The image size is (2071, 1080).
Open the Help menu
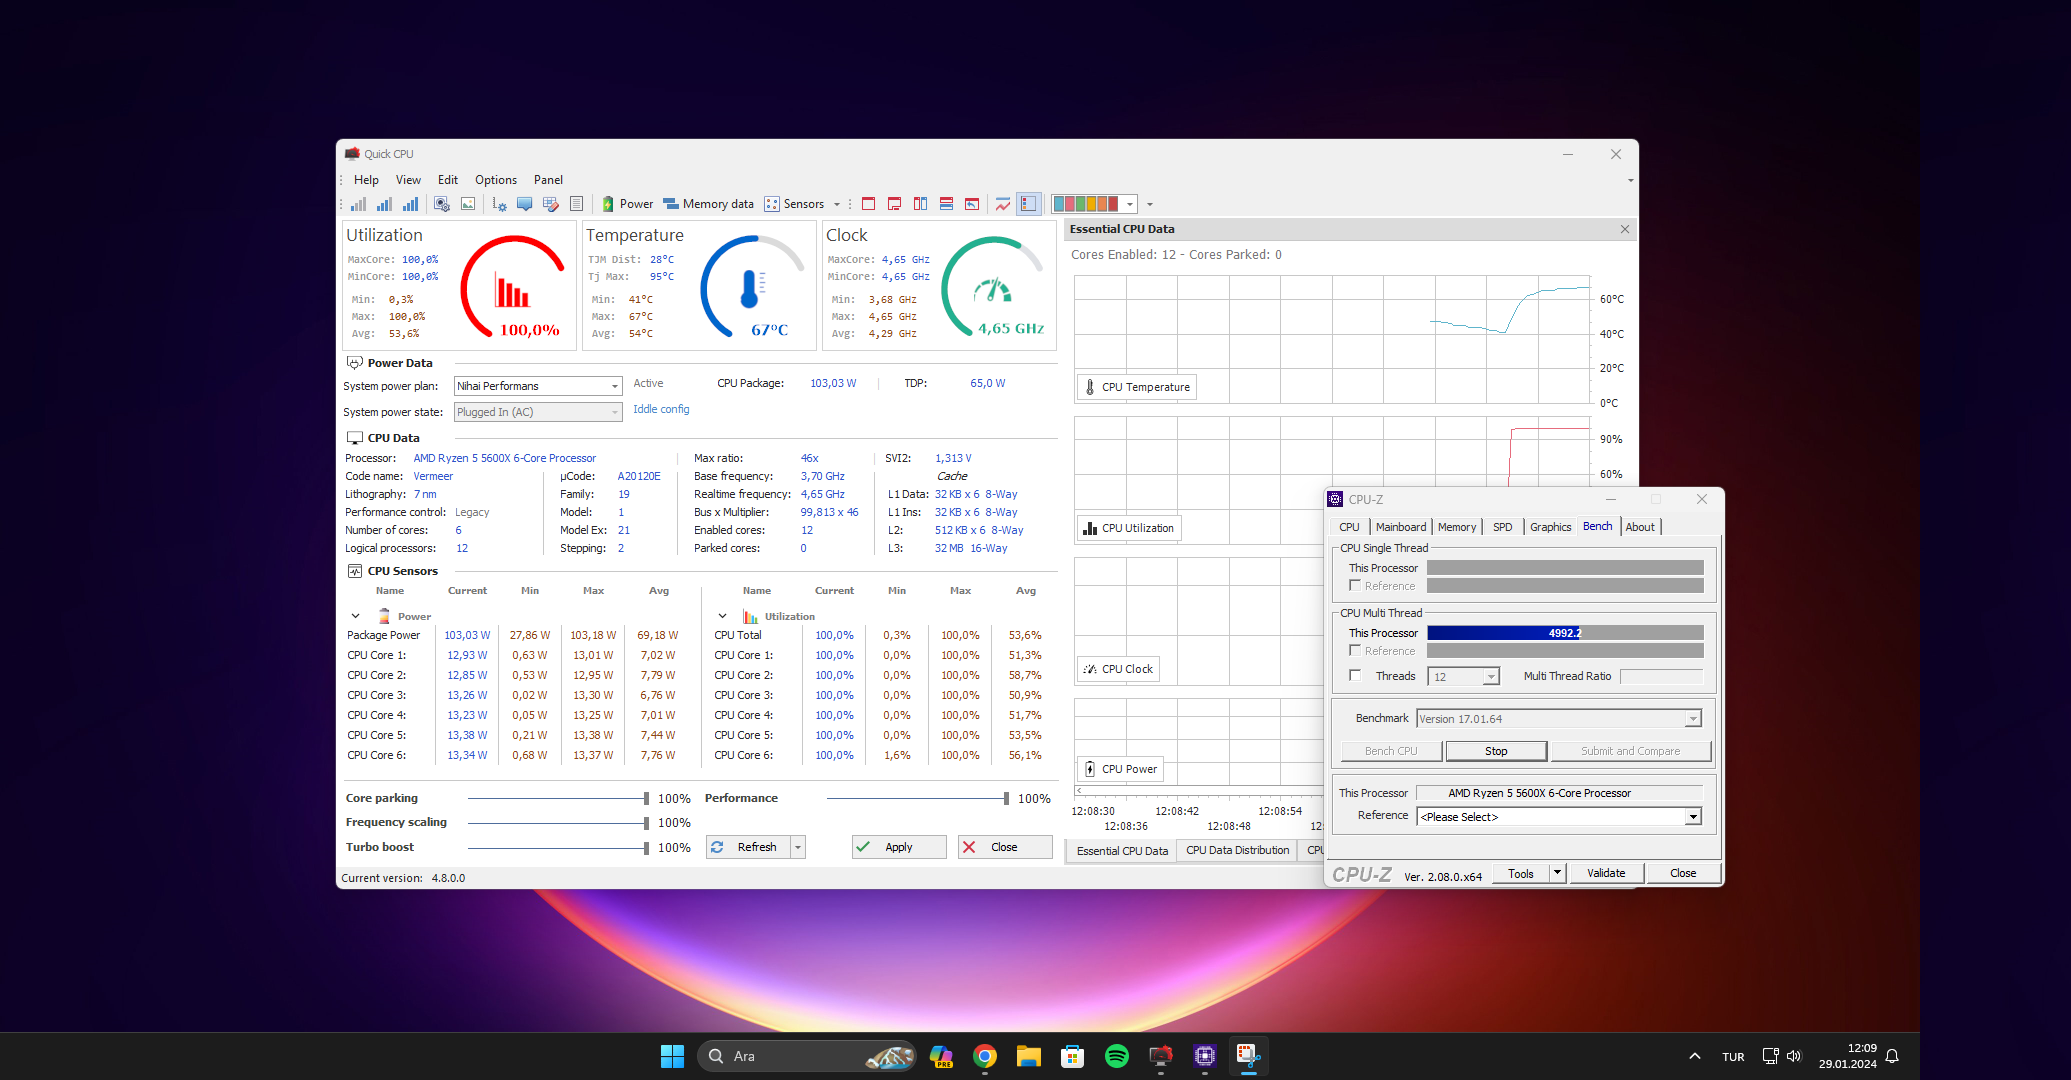pyautogui.click(x=366, y=180)
